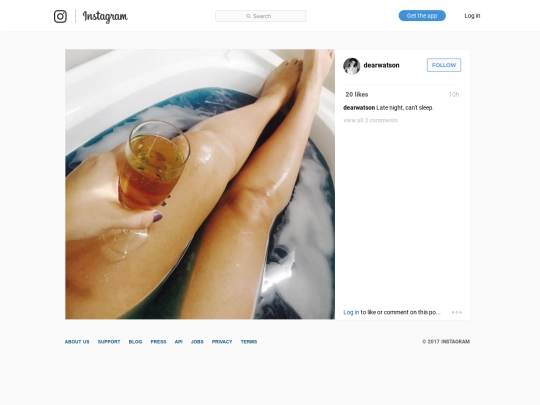The height and width of the screenshot is (405, 540).
Task: Click into the Search field
Action: pos(261,16)
